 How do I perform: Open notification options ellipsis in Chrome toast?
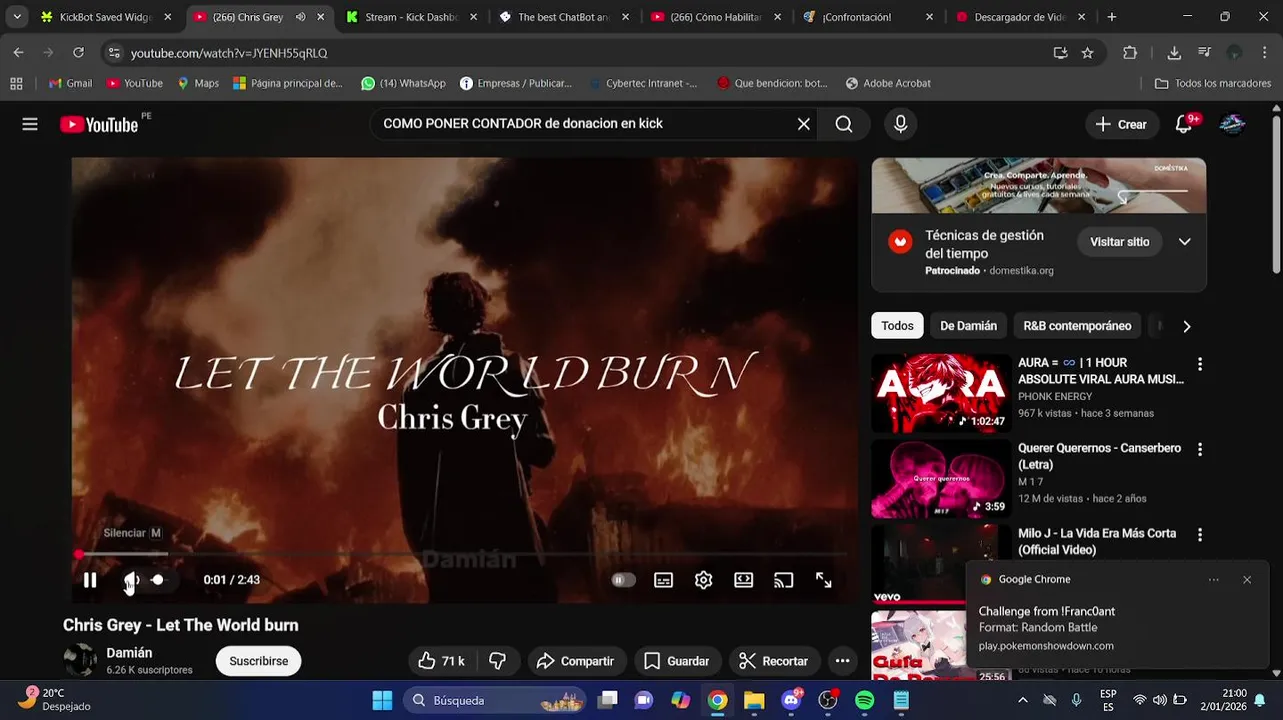click(1213, 580)
